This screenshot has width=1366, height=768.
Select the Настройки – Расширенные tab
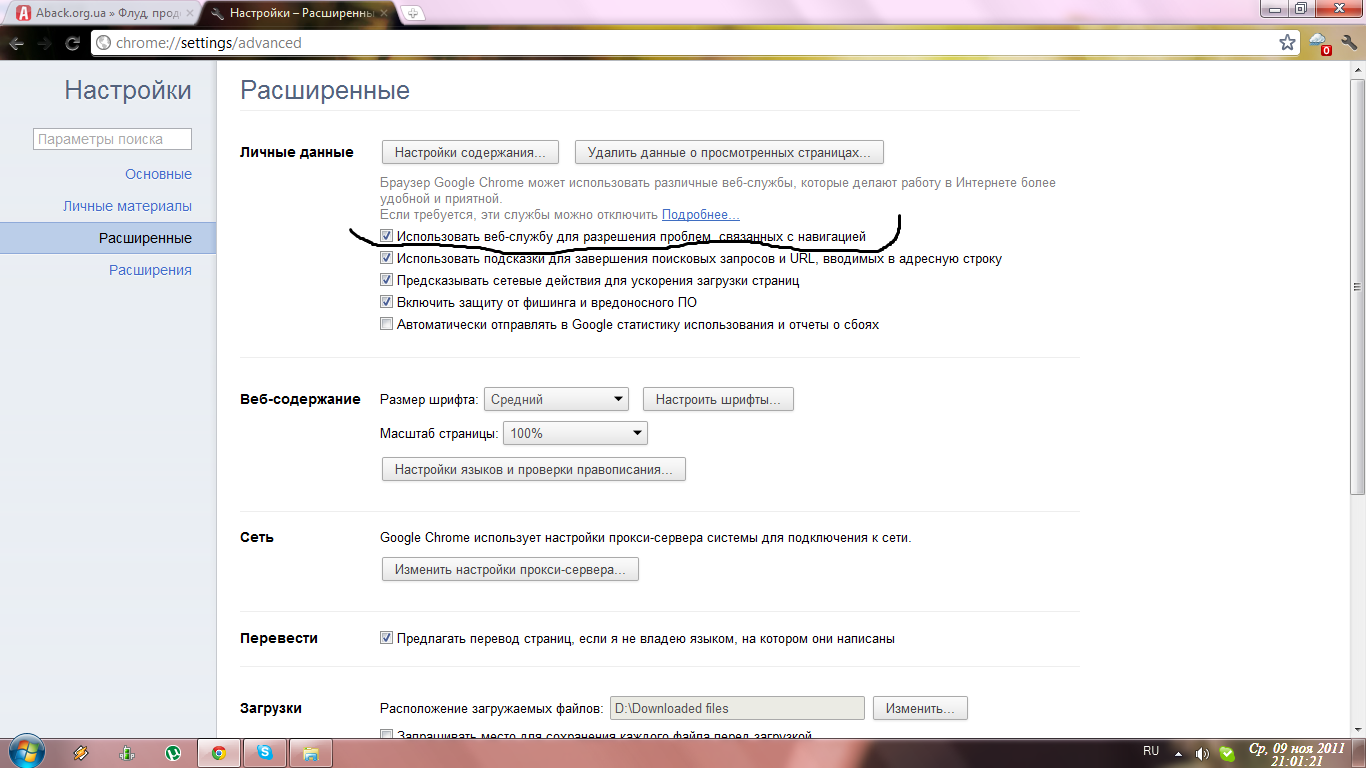(x=300, y=14)
